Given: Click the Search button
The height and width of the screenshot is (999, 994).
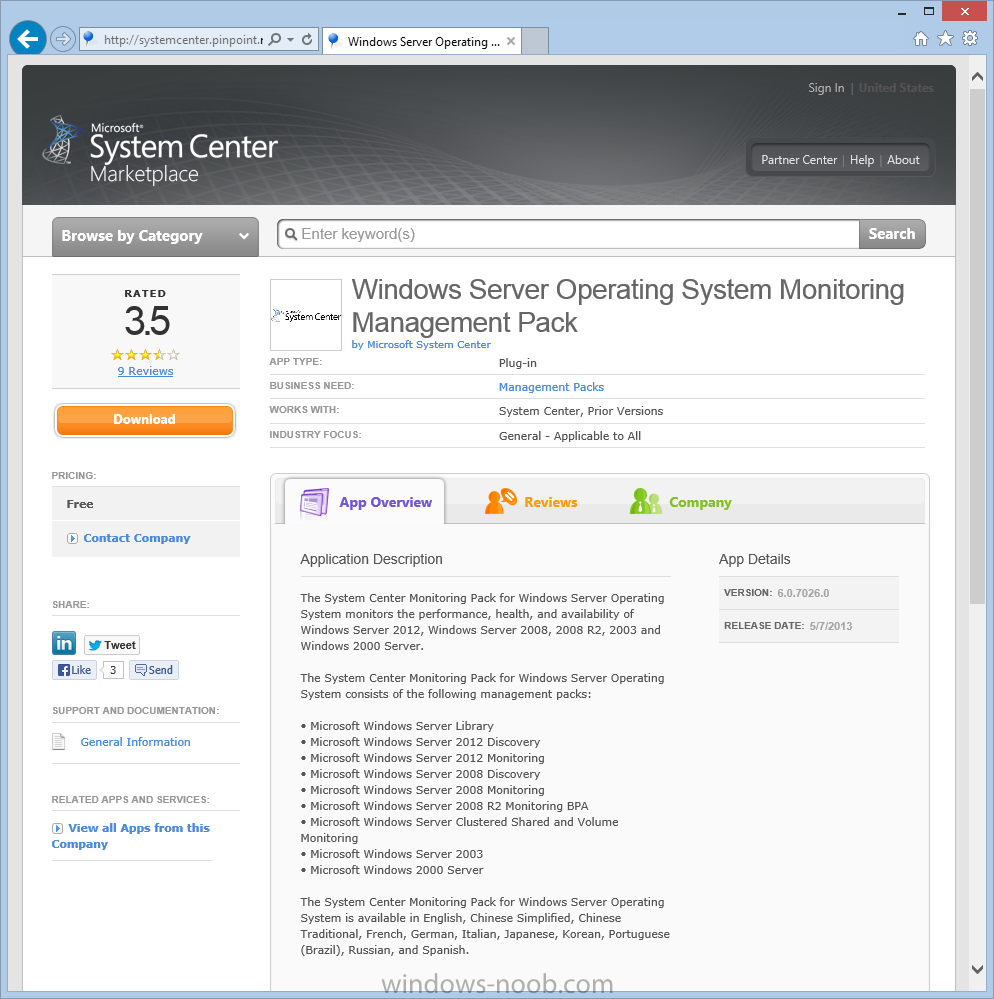Looking at the screenshot, I should (x=892, y=234).
